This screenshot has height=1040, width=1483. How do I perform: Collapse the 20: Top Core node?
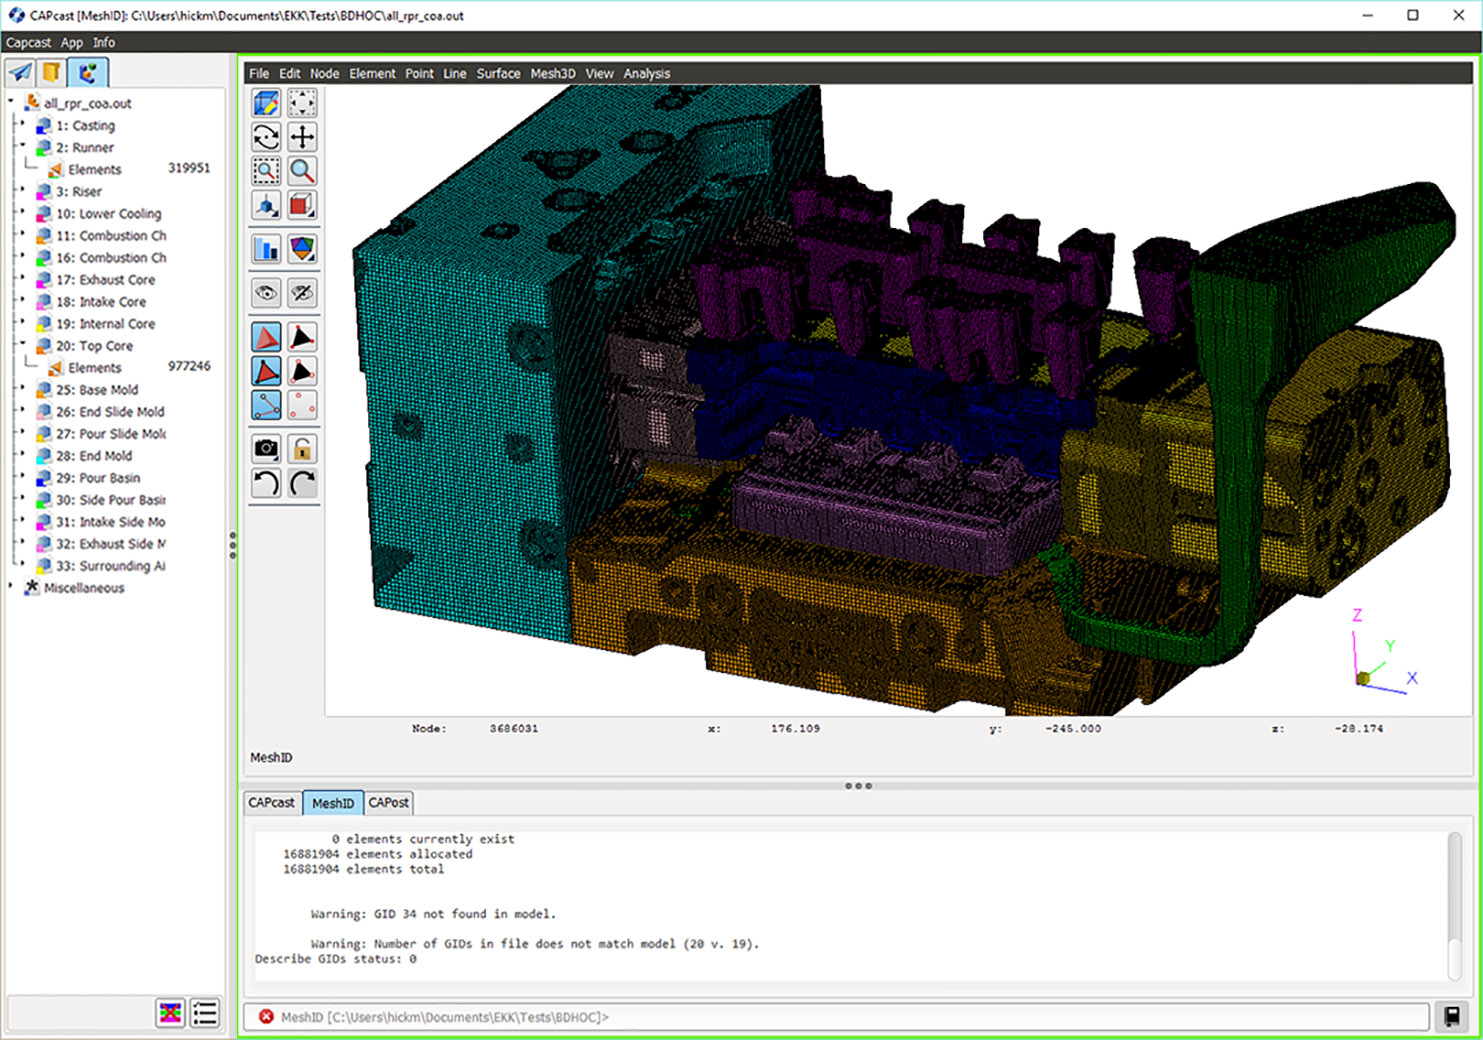tap(22, 343)
